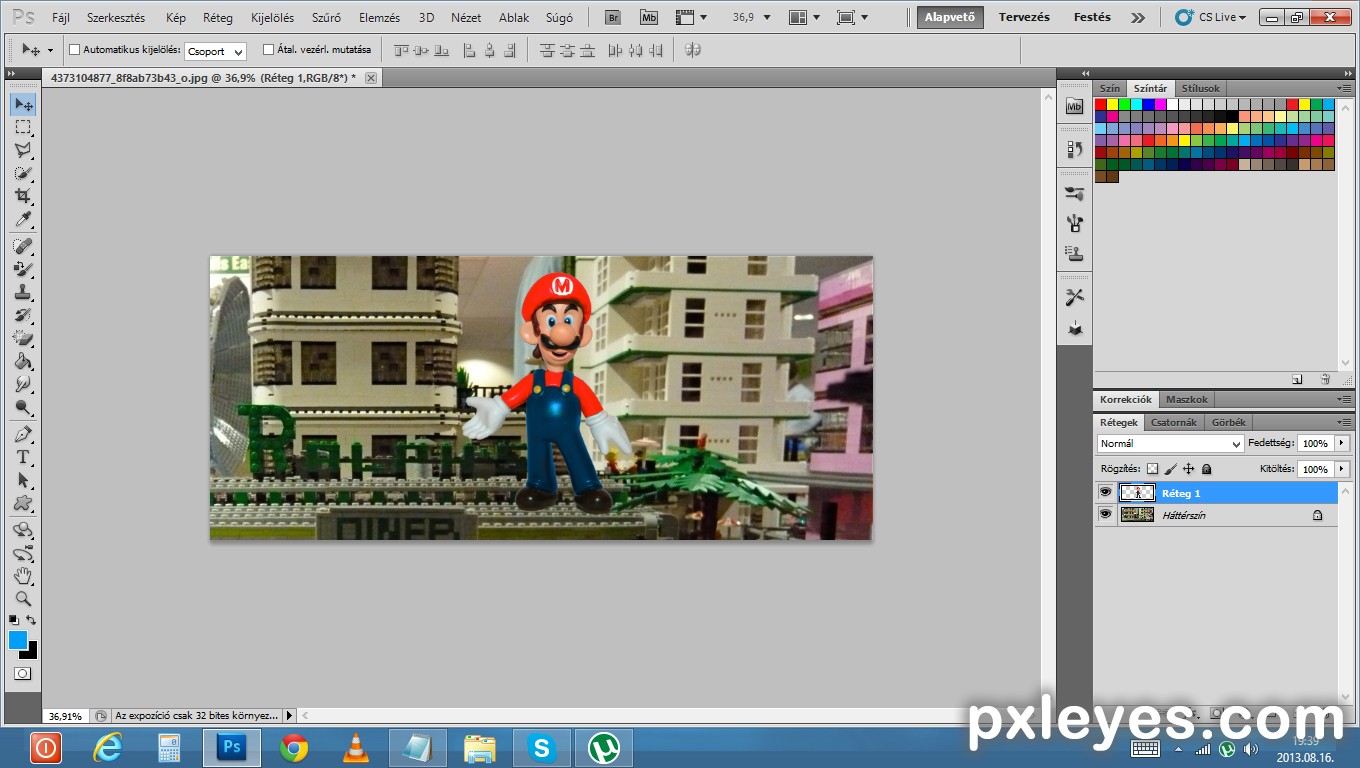Select the Clone Stamp tool

click(23, 292)
